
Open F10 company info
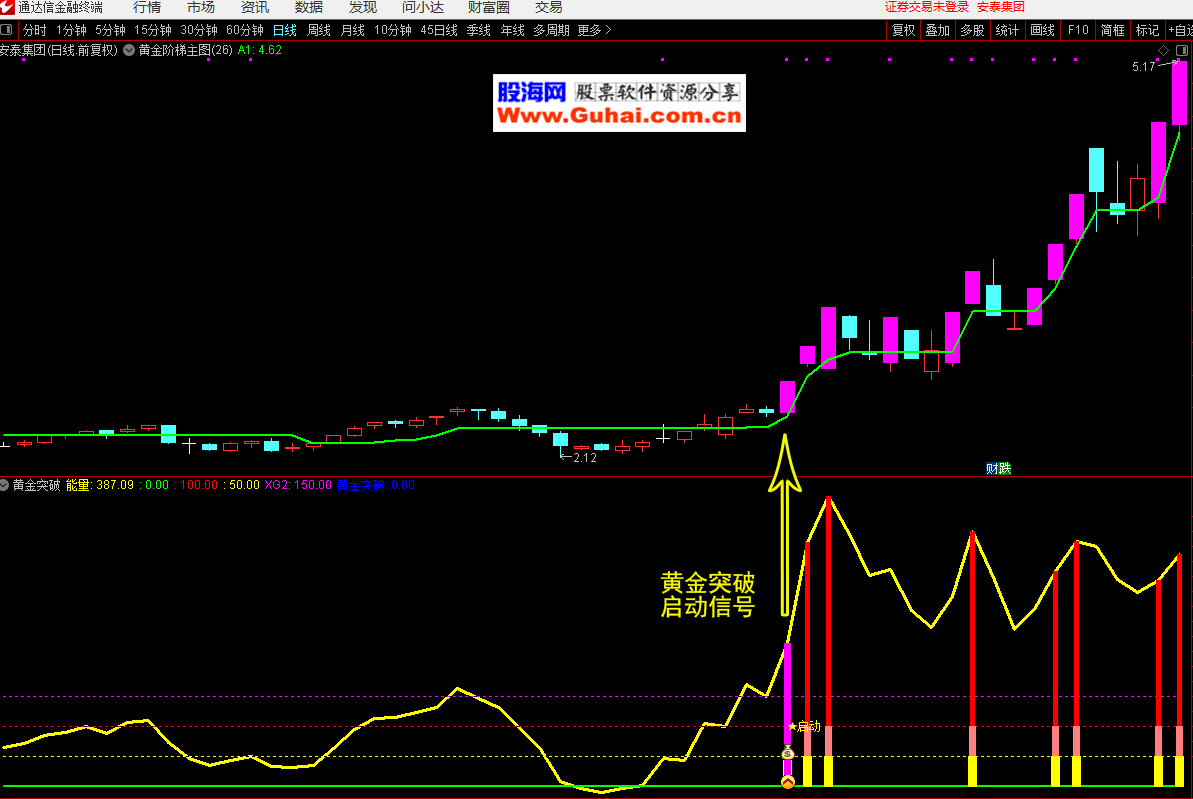[x=1078, y=30]
